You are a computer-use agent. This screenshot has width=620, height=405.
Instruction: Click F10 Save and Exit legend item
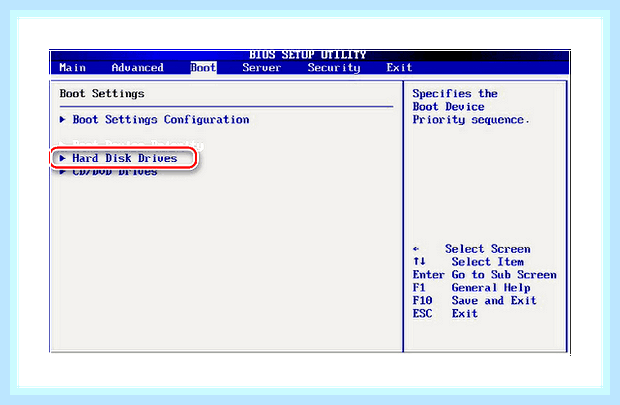474,301
